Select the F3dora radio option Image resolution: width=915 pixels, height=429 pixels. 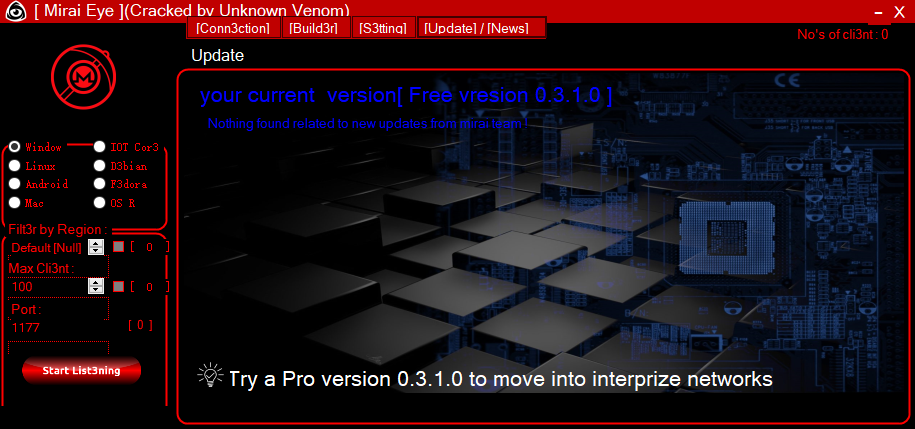point(100,184)
